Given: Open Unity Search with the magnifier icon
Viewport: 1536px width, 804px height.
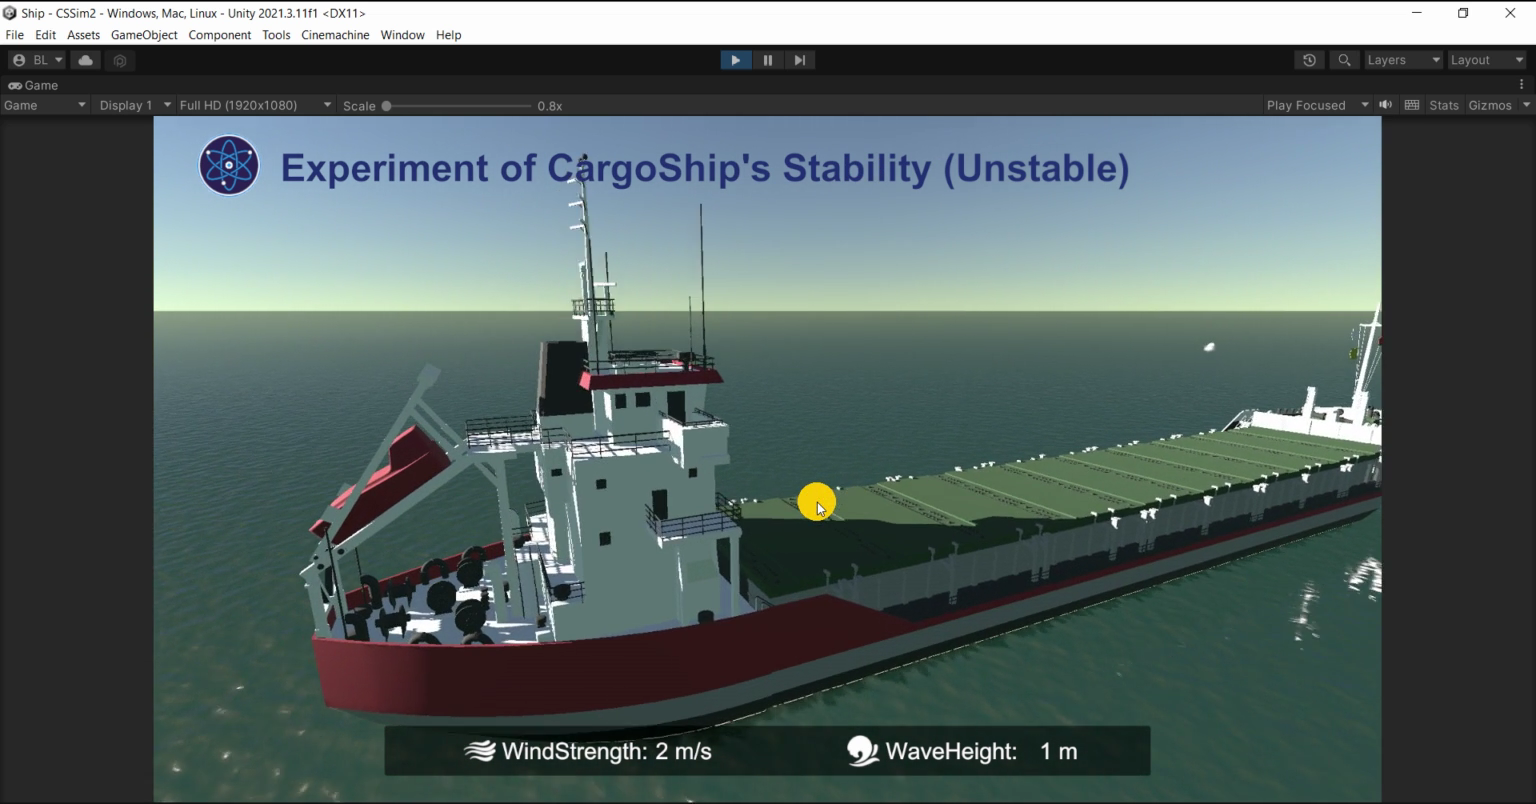Looking at the screenshot, I should coord(1344,60).
